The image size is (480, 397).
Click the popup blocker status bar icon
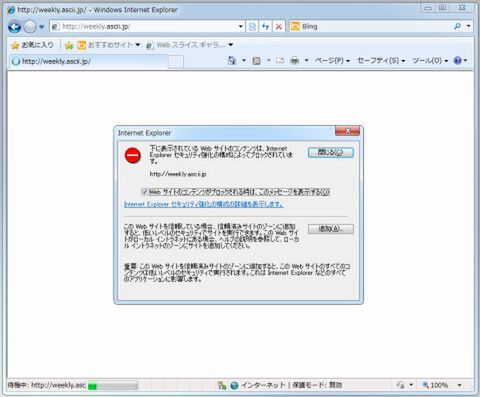pyautogui.click(x=222, y=386)
